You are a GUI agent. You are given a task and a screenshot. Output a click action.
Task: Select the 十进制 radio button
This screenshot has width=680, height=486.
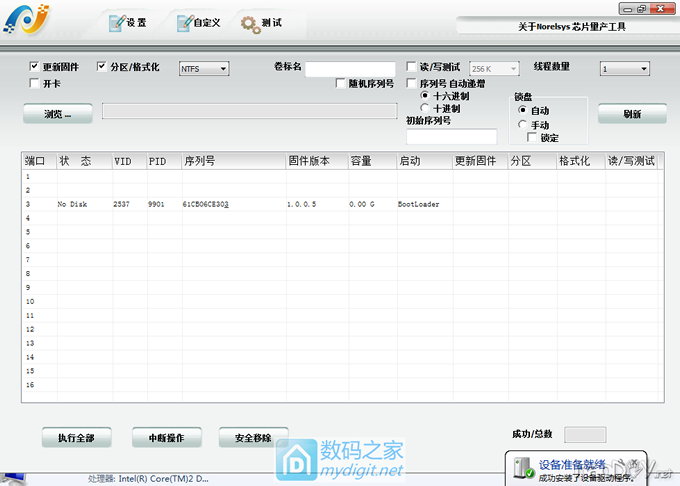click(425, 107)
